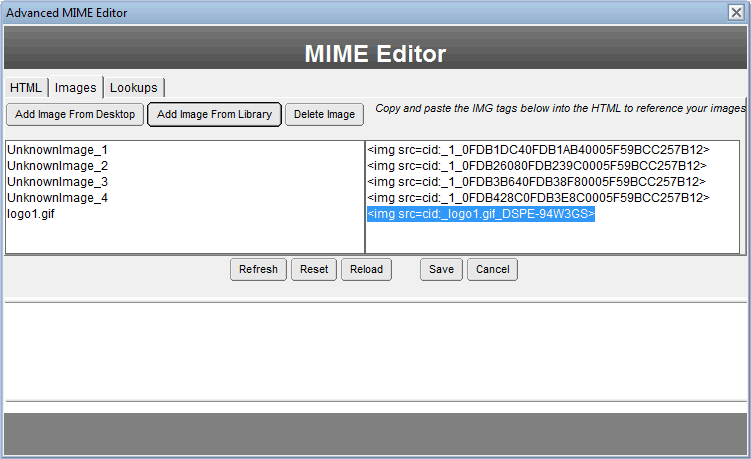Select the Images tab

75,88
